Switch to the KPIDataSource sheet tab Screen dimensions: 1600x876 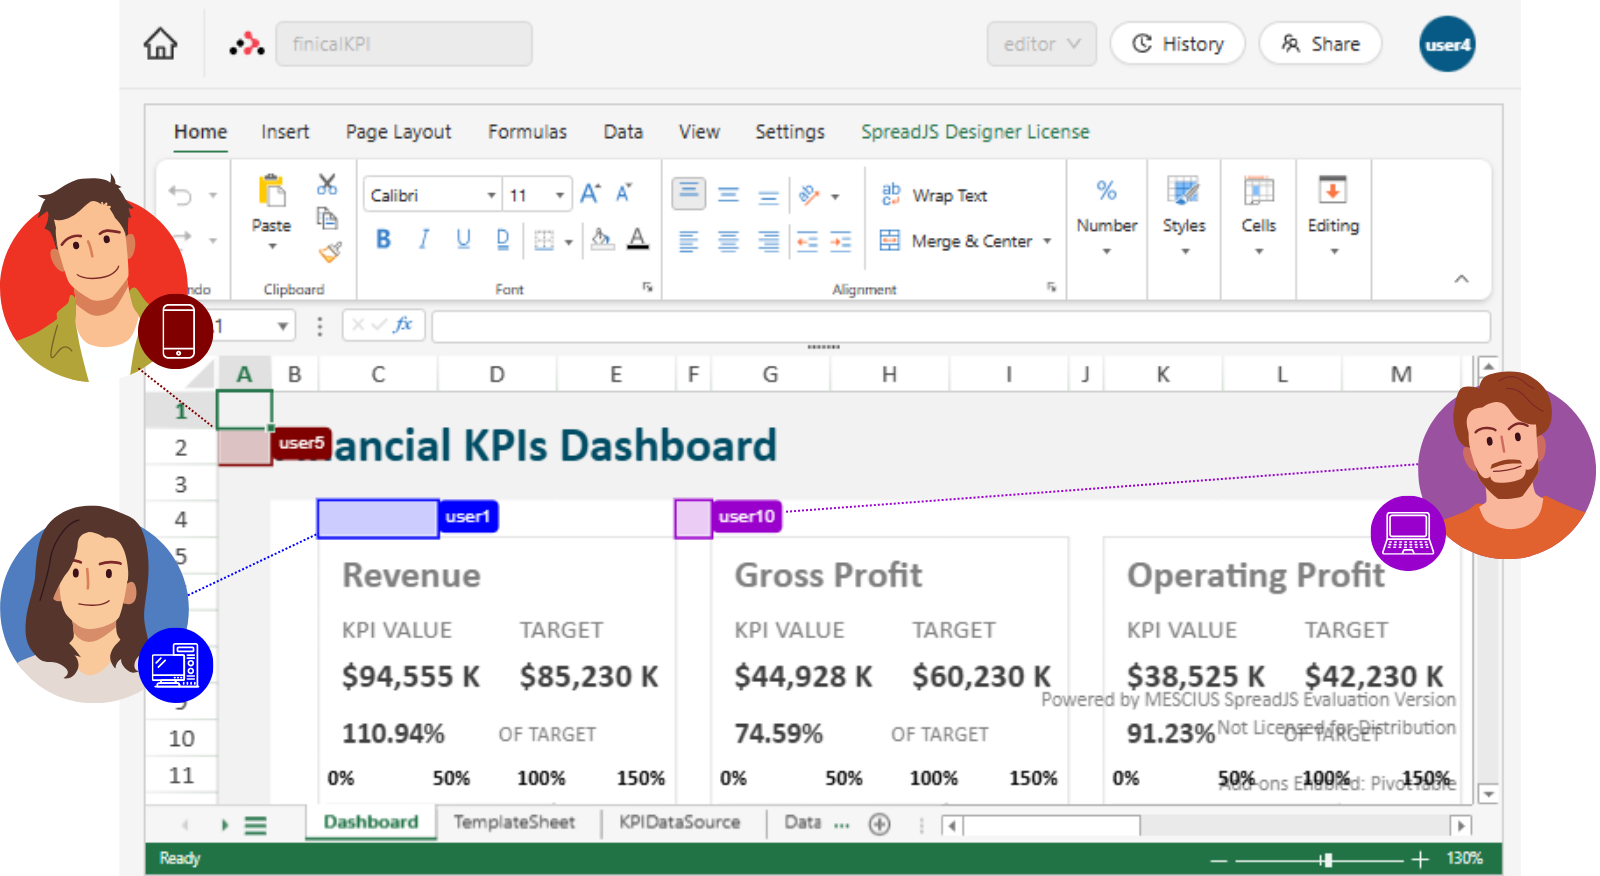coord(679,822)
